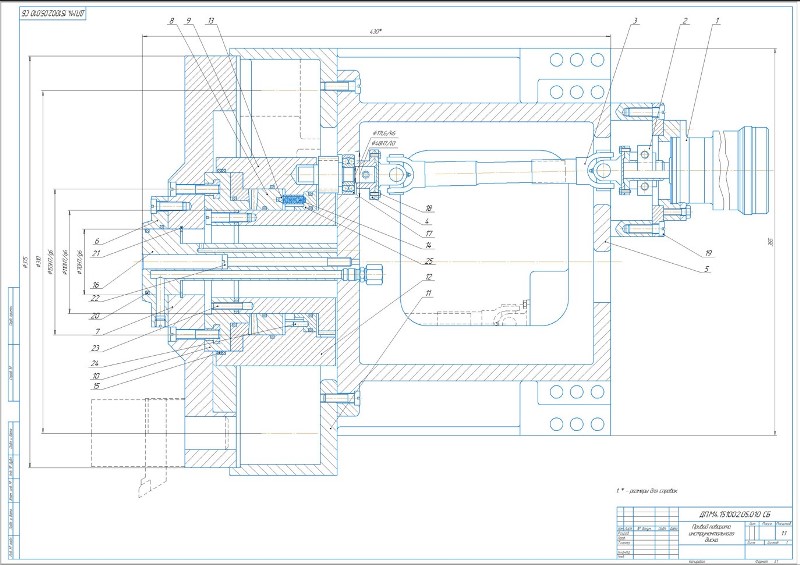Screen dimensions: 800x565
Task: Select the 430* overall length dimension
Action: click(376, 32)
